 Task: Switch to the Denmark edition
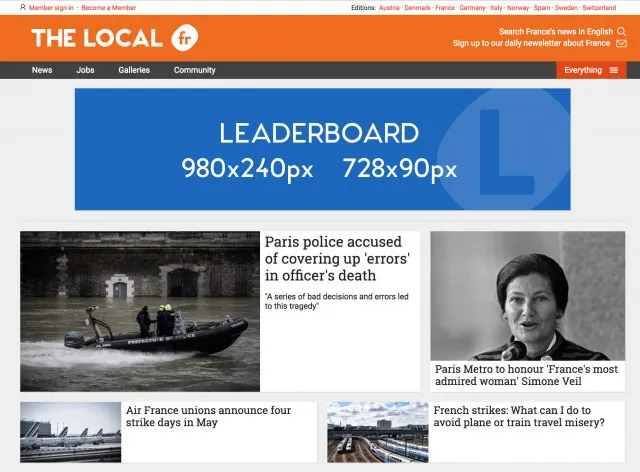click(417, 8)
